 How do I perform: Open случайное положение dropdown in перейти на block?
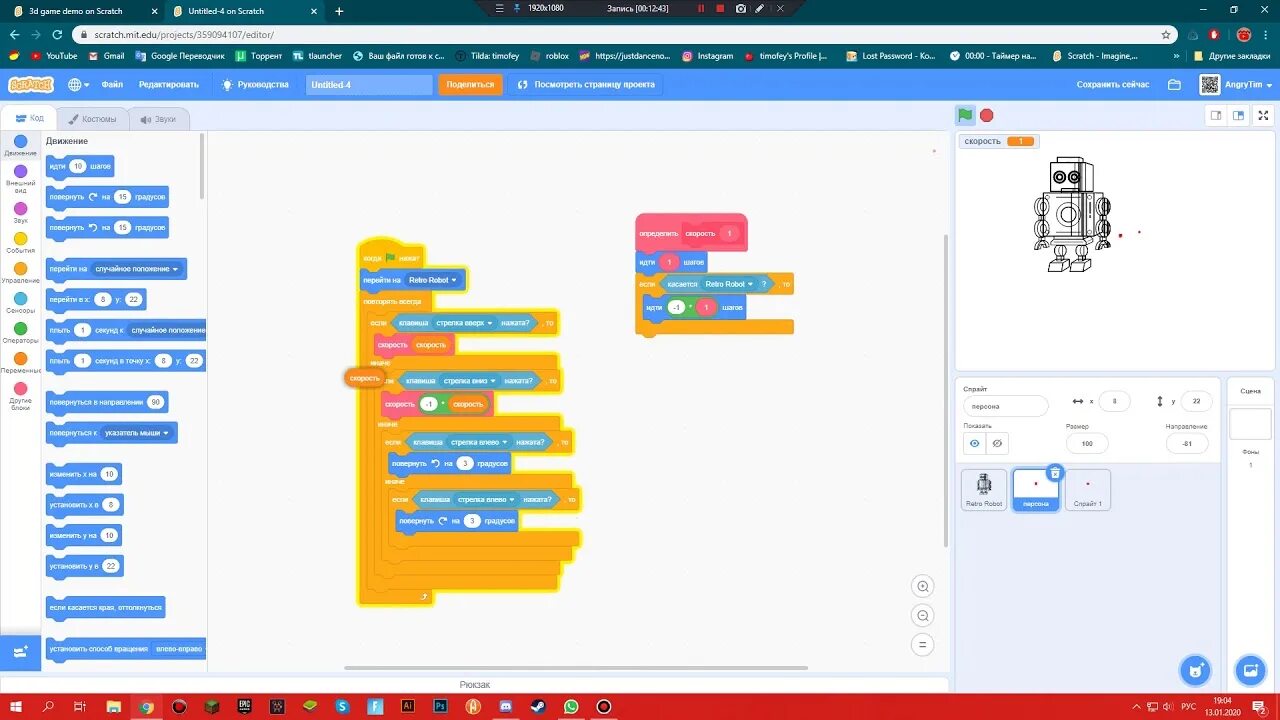(137, 269)
